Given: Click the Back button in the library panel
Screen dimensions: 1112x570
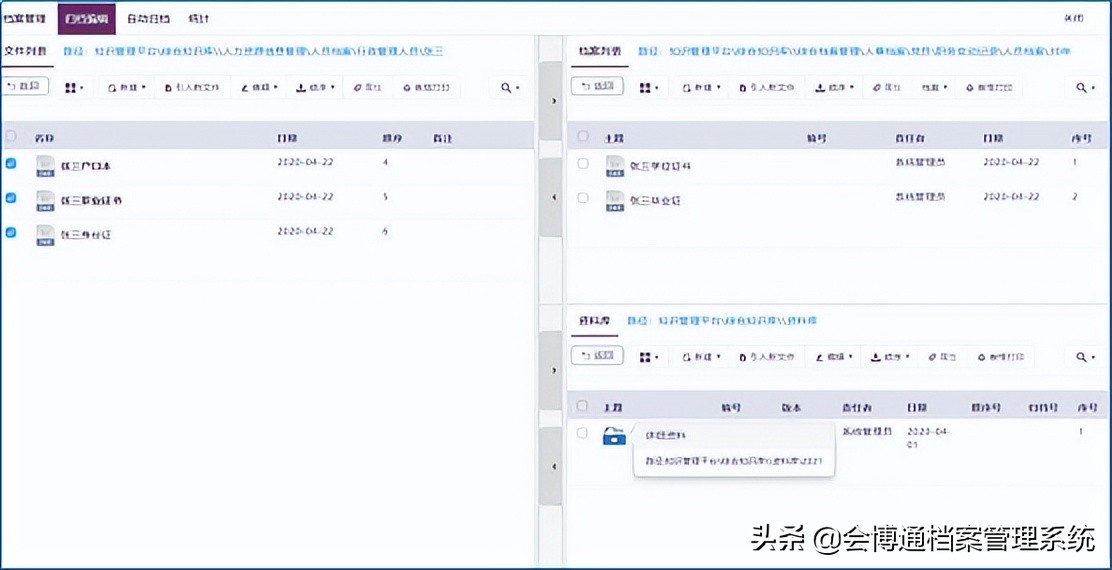Looking at the screenshot, I should coord(597,355).
